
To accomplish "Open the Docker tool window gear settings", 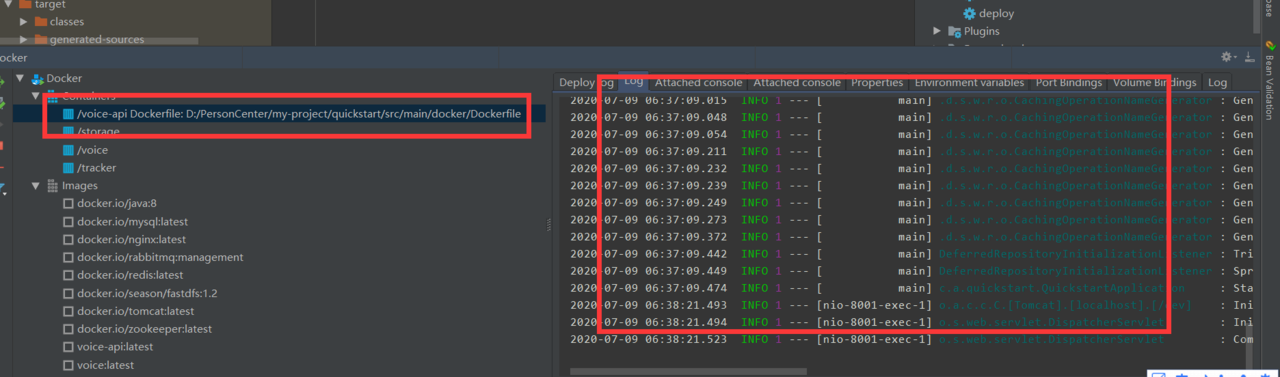I will [1228, 58].
